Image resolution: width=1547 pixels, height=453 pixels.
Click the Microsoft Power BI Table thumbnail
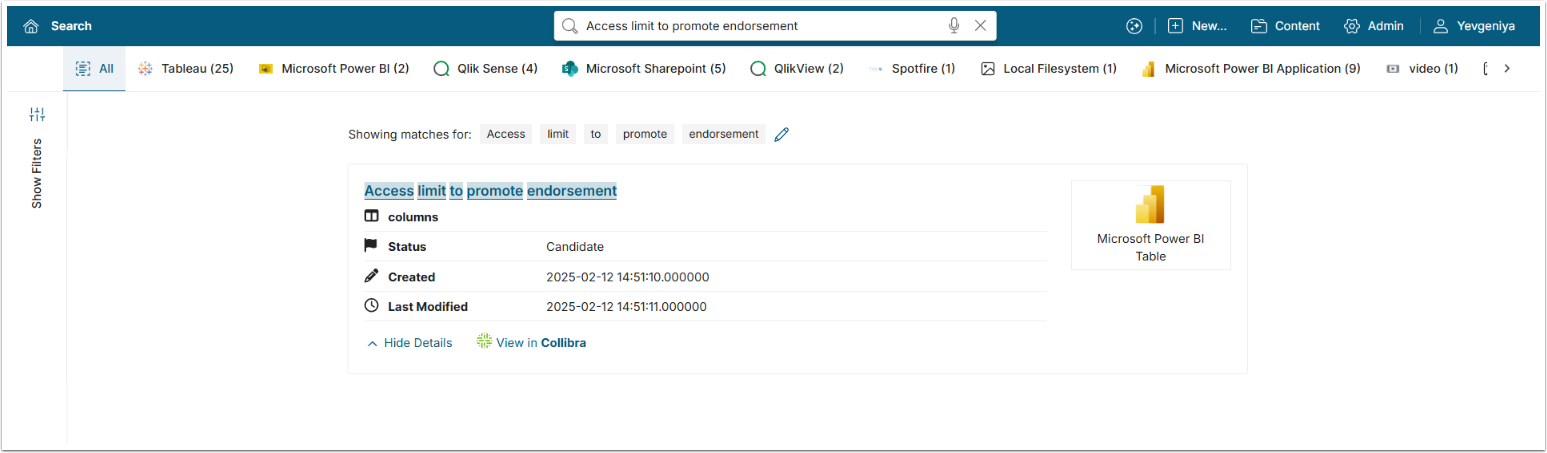coord(1150,225)
